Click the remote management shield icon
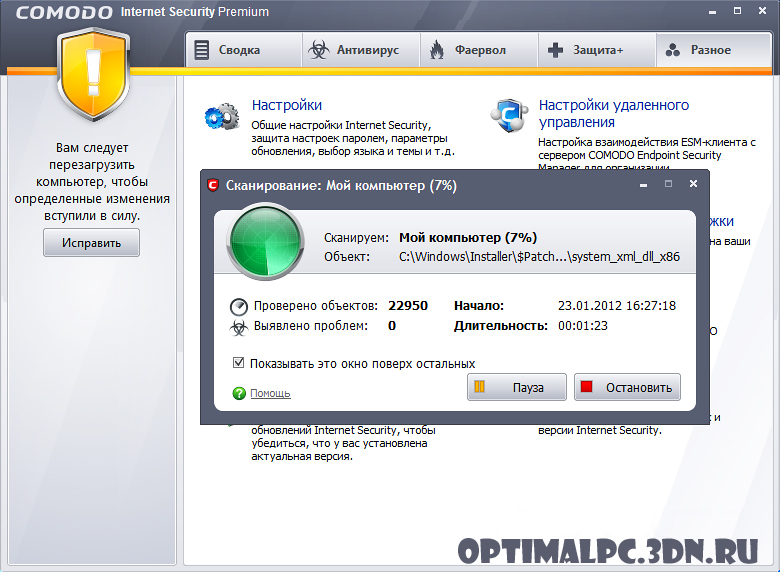 (x=509, y=115)
